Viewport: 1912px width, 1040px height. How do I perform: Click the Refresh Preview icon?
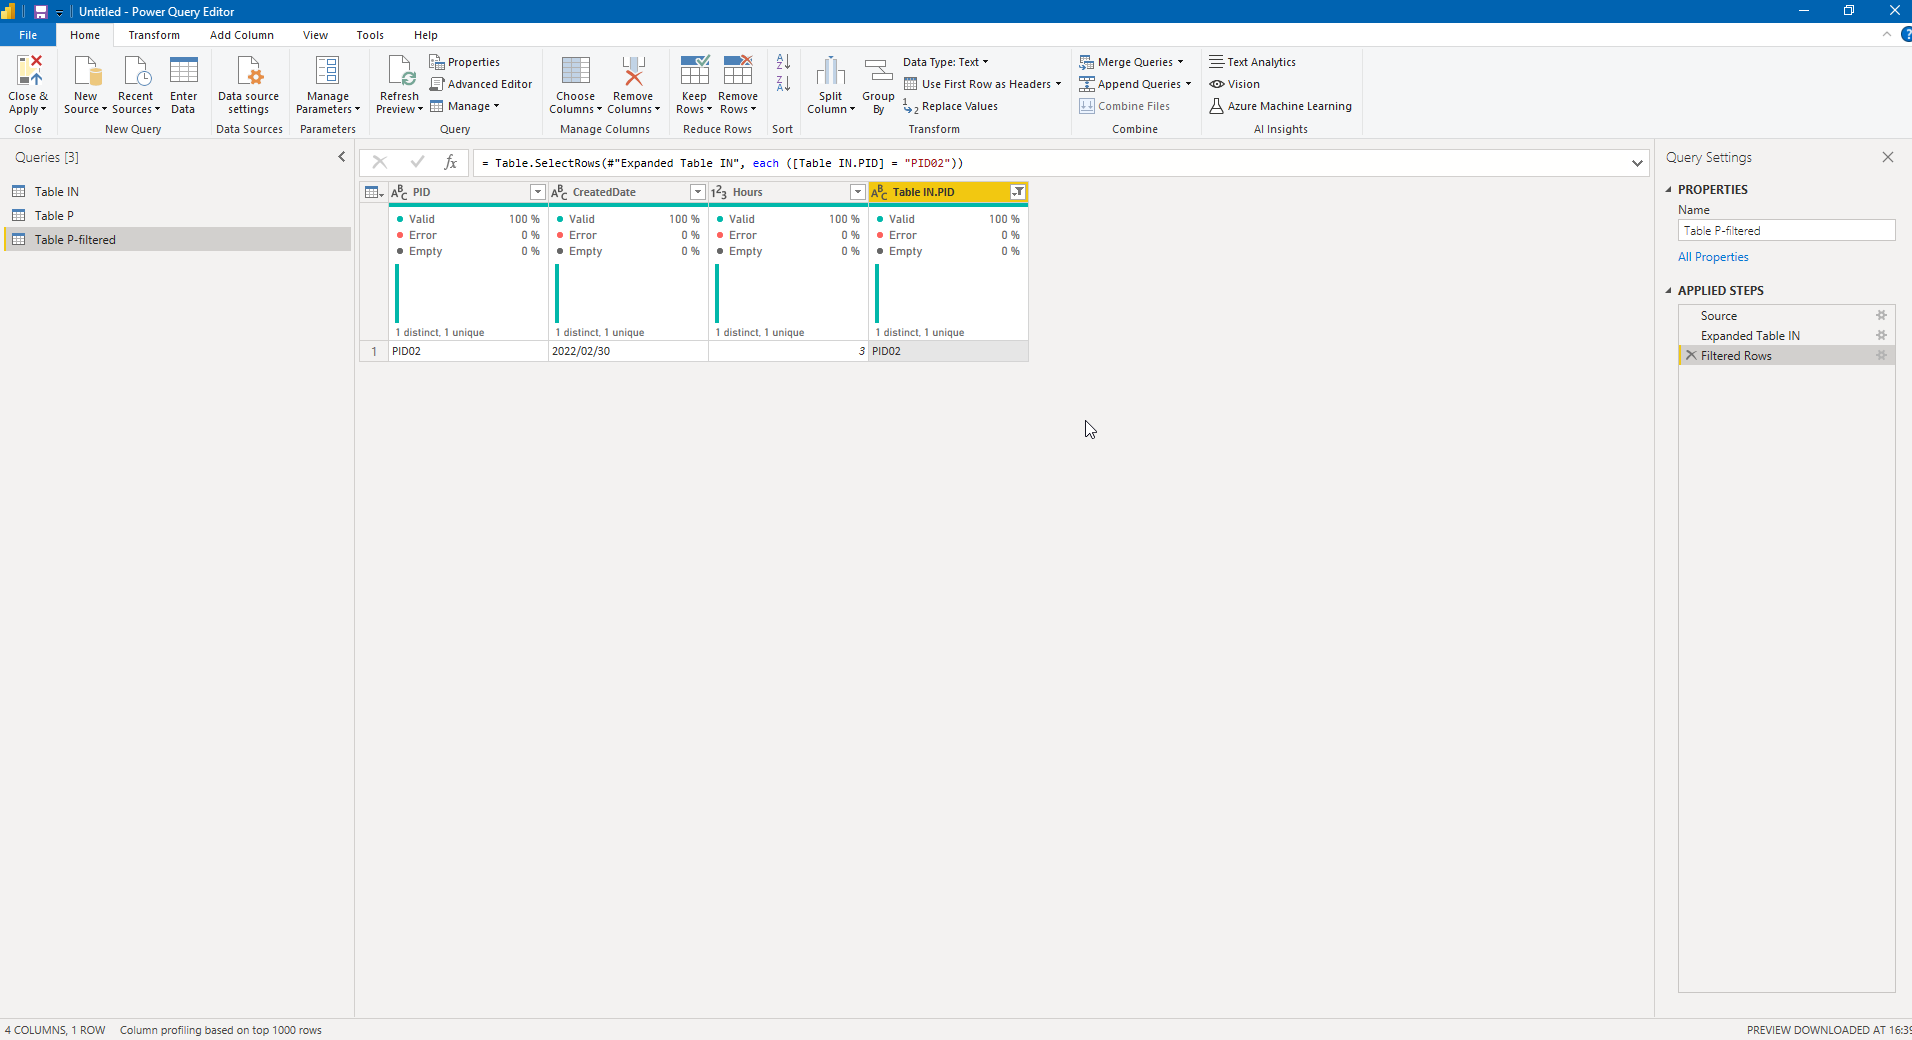tap(400, 71)
